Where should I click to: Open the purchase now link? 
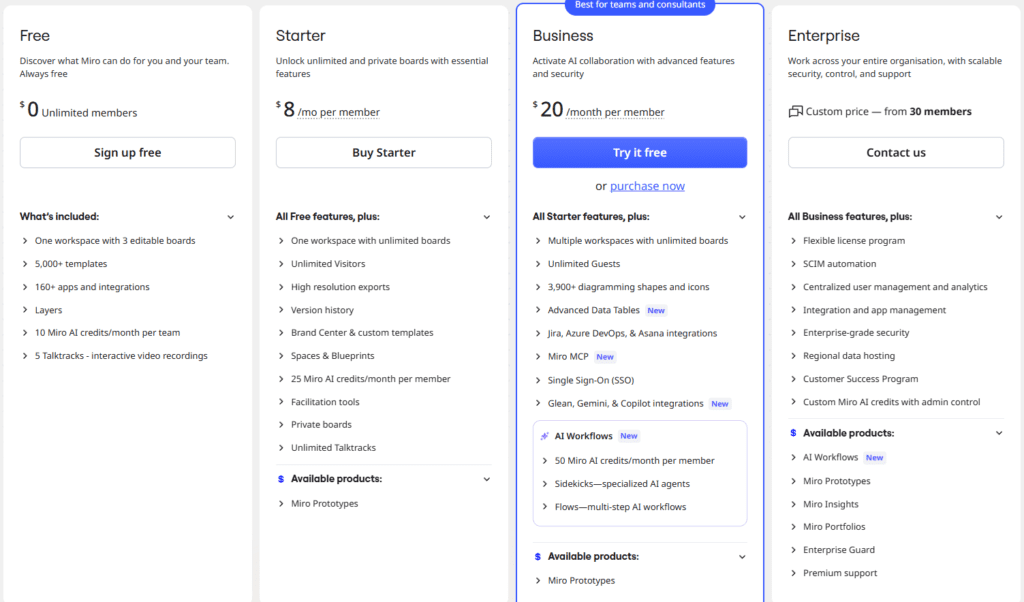coord(647,186)
